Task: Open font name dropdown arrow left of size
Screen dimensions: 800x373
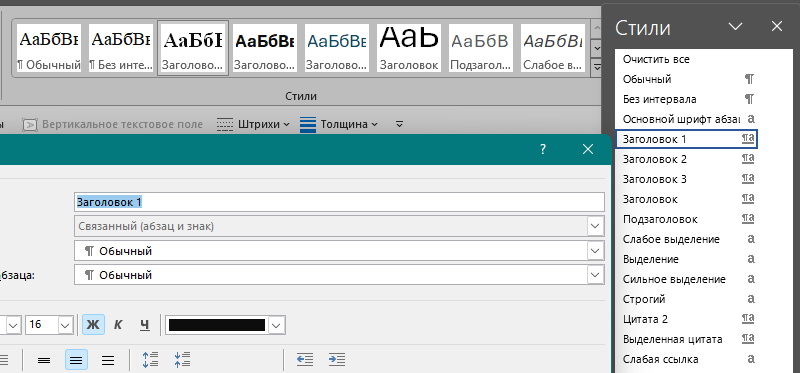Action: click(x=13, y=325)
